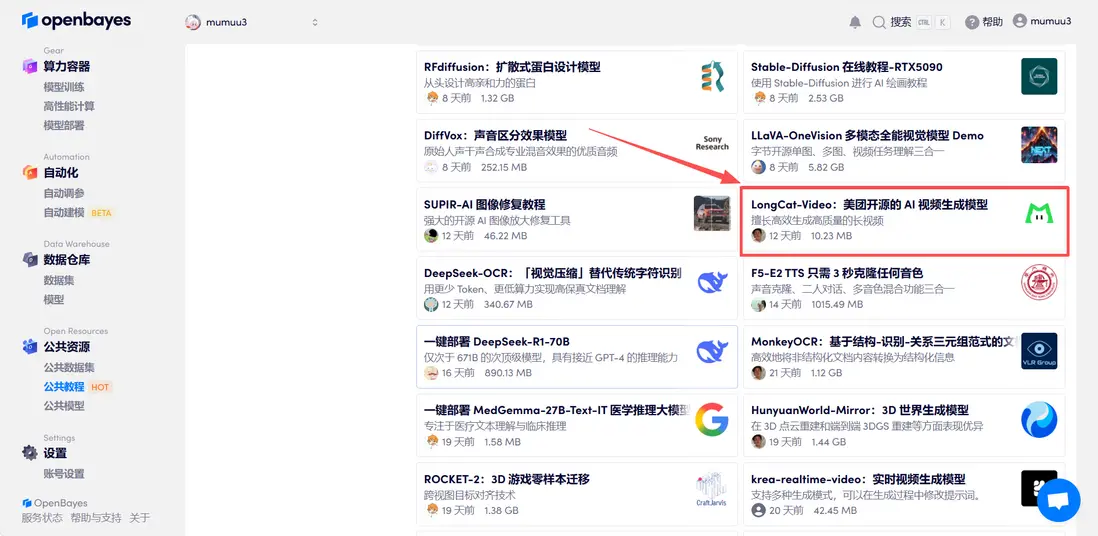
Task: Click the OpenBayes logo
Action: pyautogui.click(x=76, y=20)
